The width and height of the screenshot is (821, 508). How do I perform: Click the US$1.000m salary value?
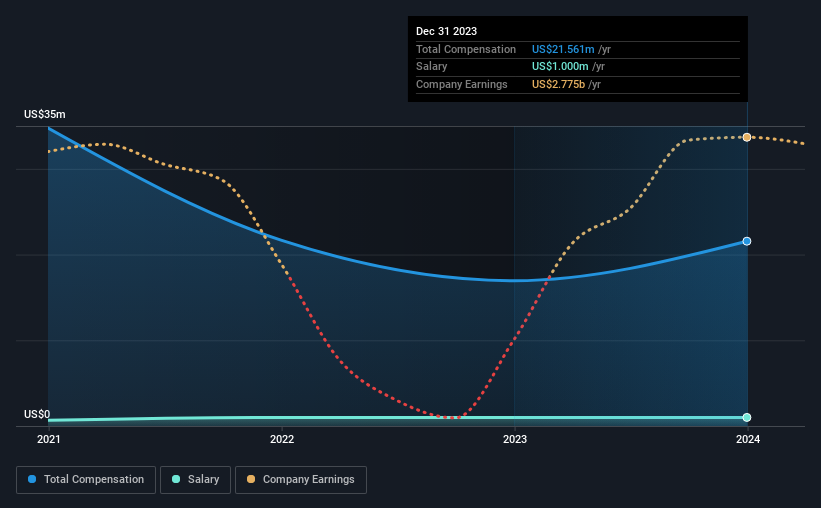pyautogui.click(x=560, y=67)
